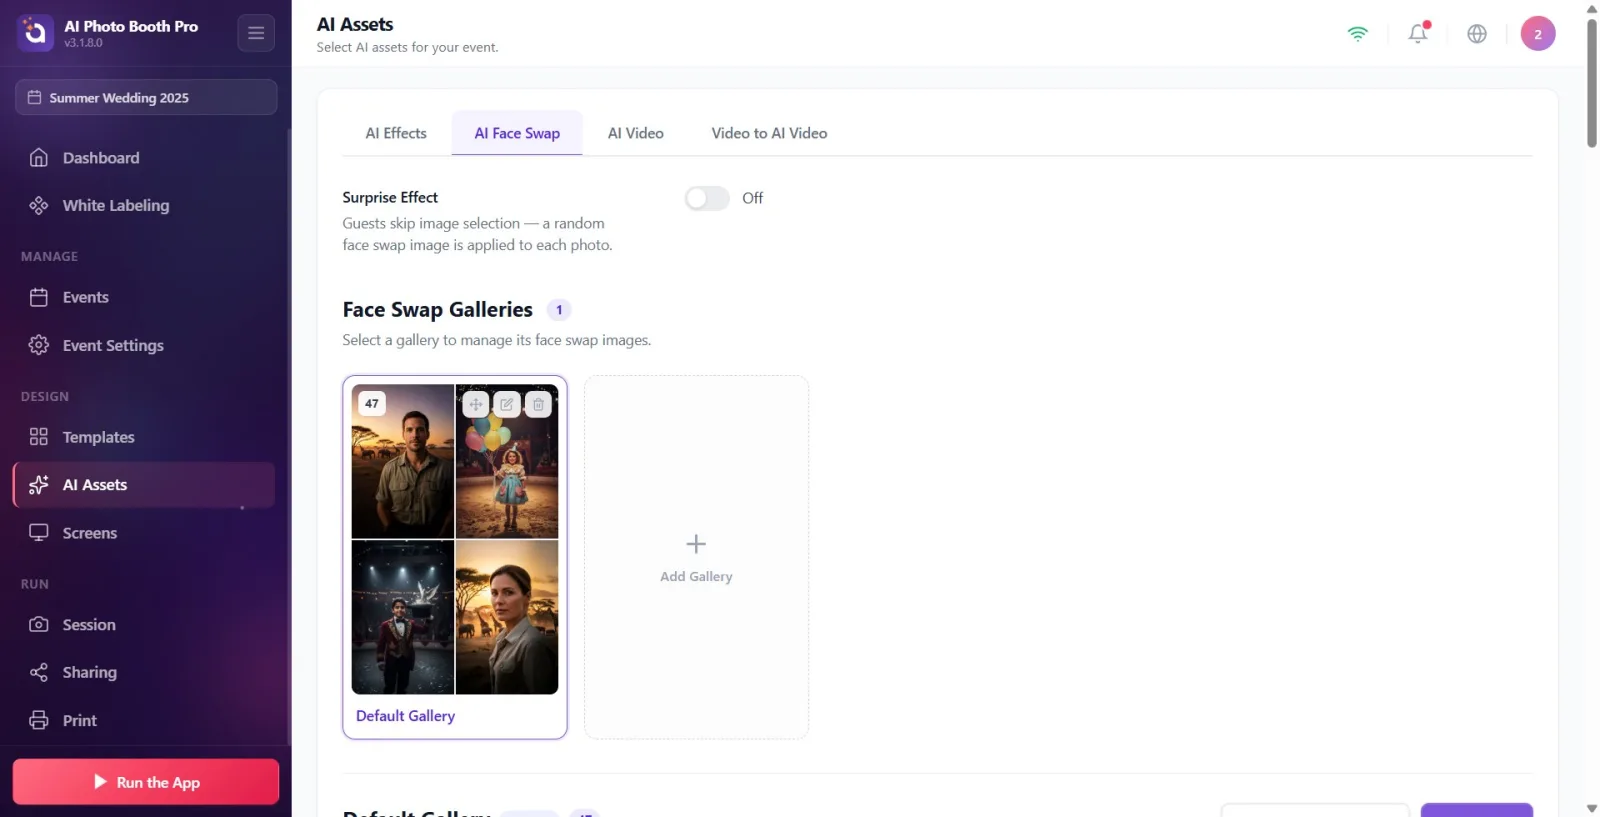Viewport: 1600px width, 817px height.
Task: Click the Event Settings gear icon
Action: coord(39,345)
